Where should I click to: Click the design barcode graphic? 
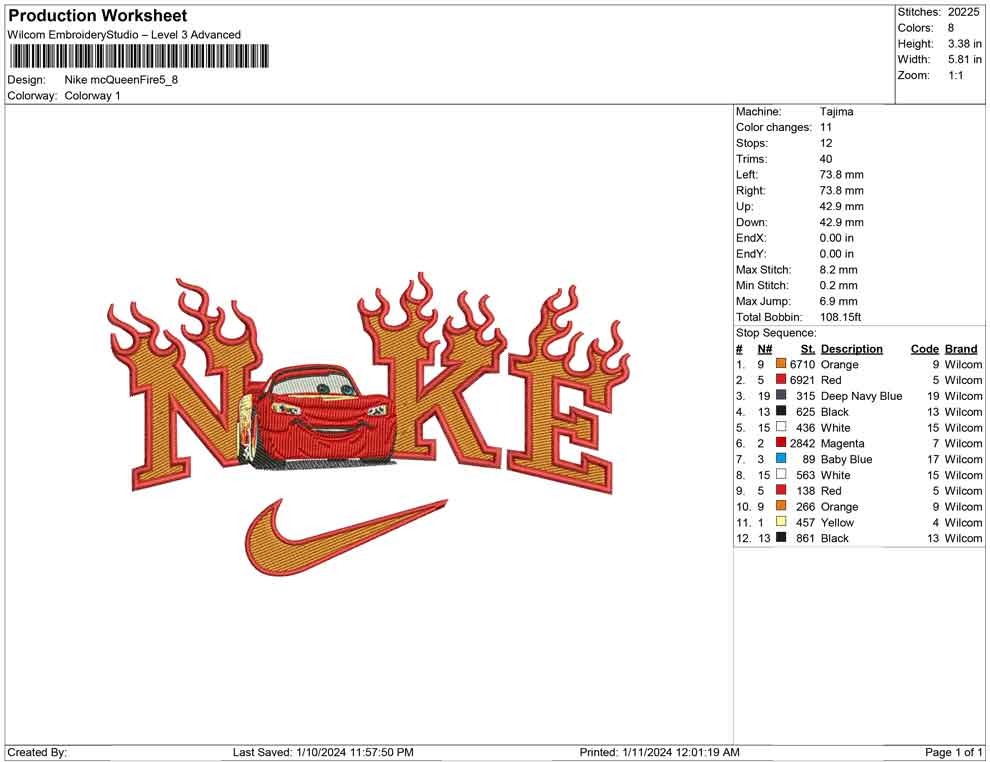click(138, 56)
